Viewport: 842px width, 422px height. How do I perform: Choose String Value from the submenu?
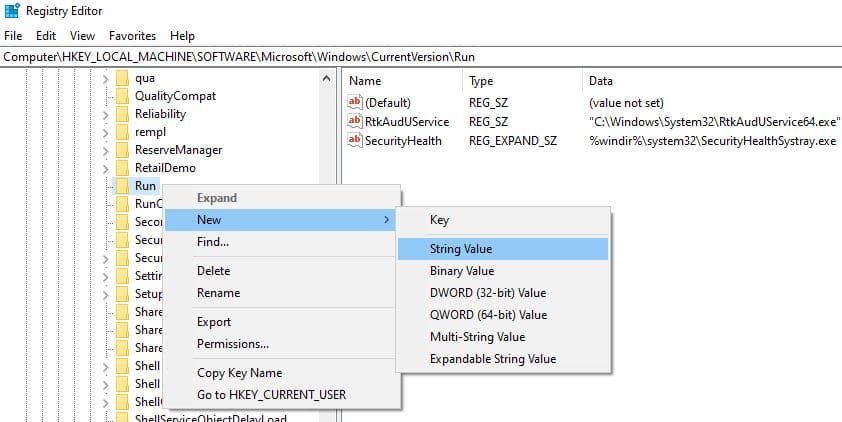point(461,249)
